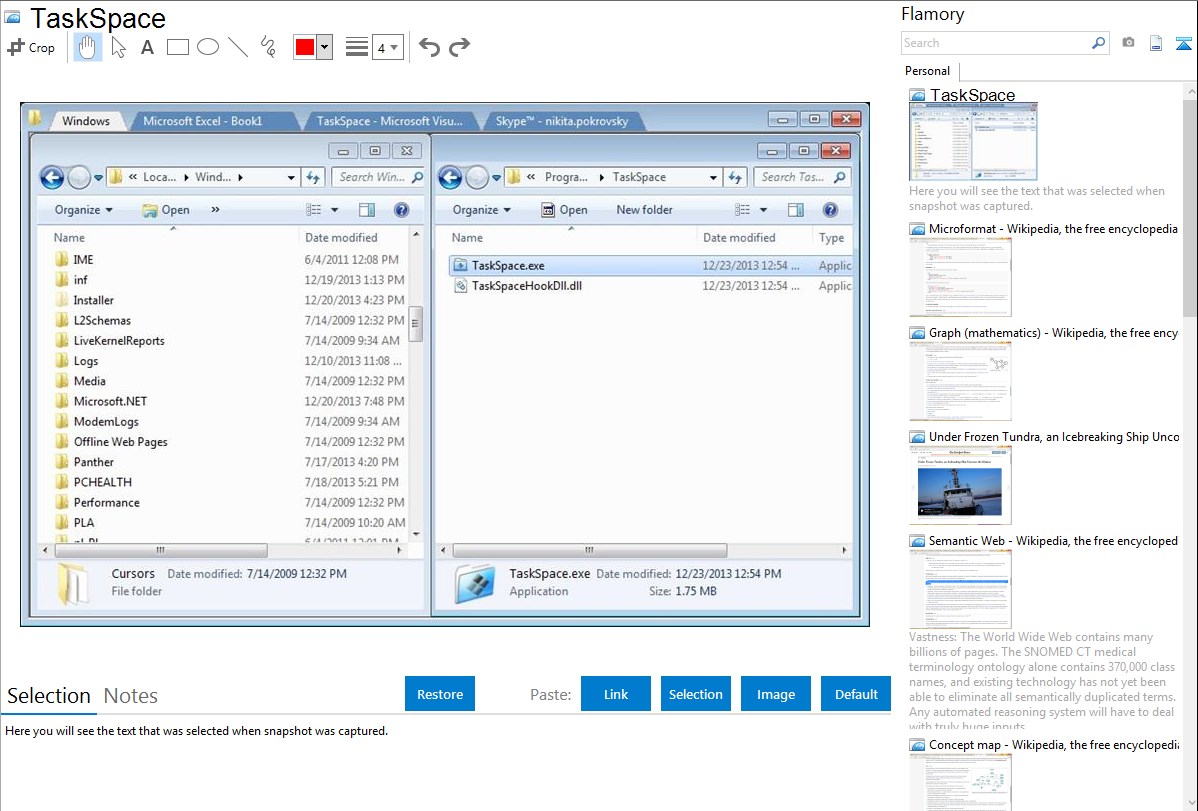Click the help icon in TaskSpace Explorer window
This screenshot has height=811, width=1198.
(831, 209)
